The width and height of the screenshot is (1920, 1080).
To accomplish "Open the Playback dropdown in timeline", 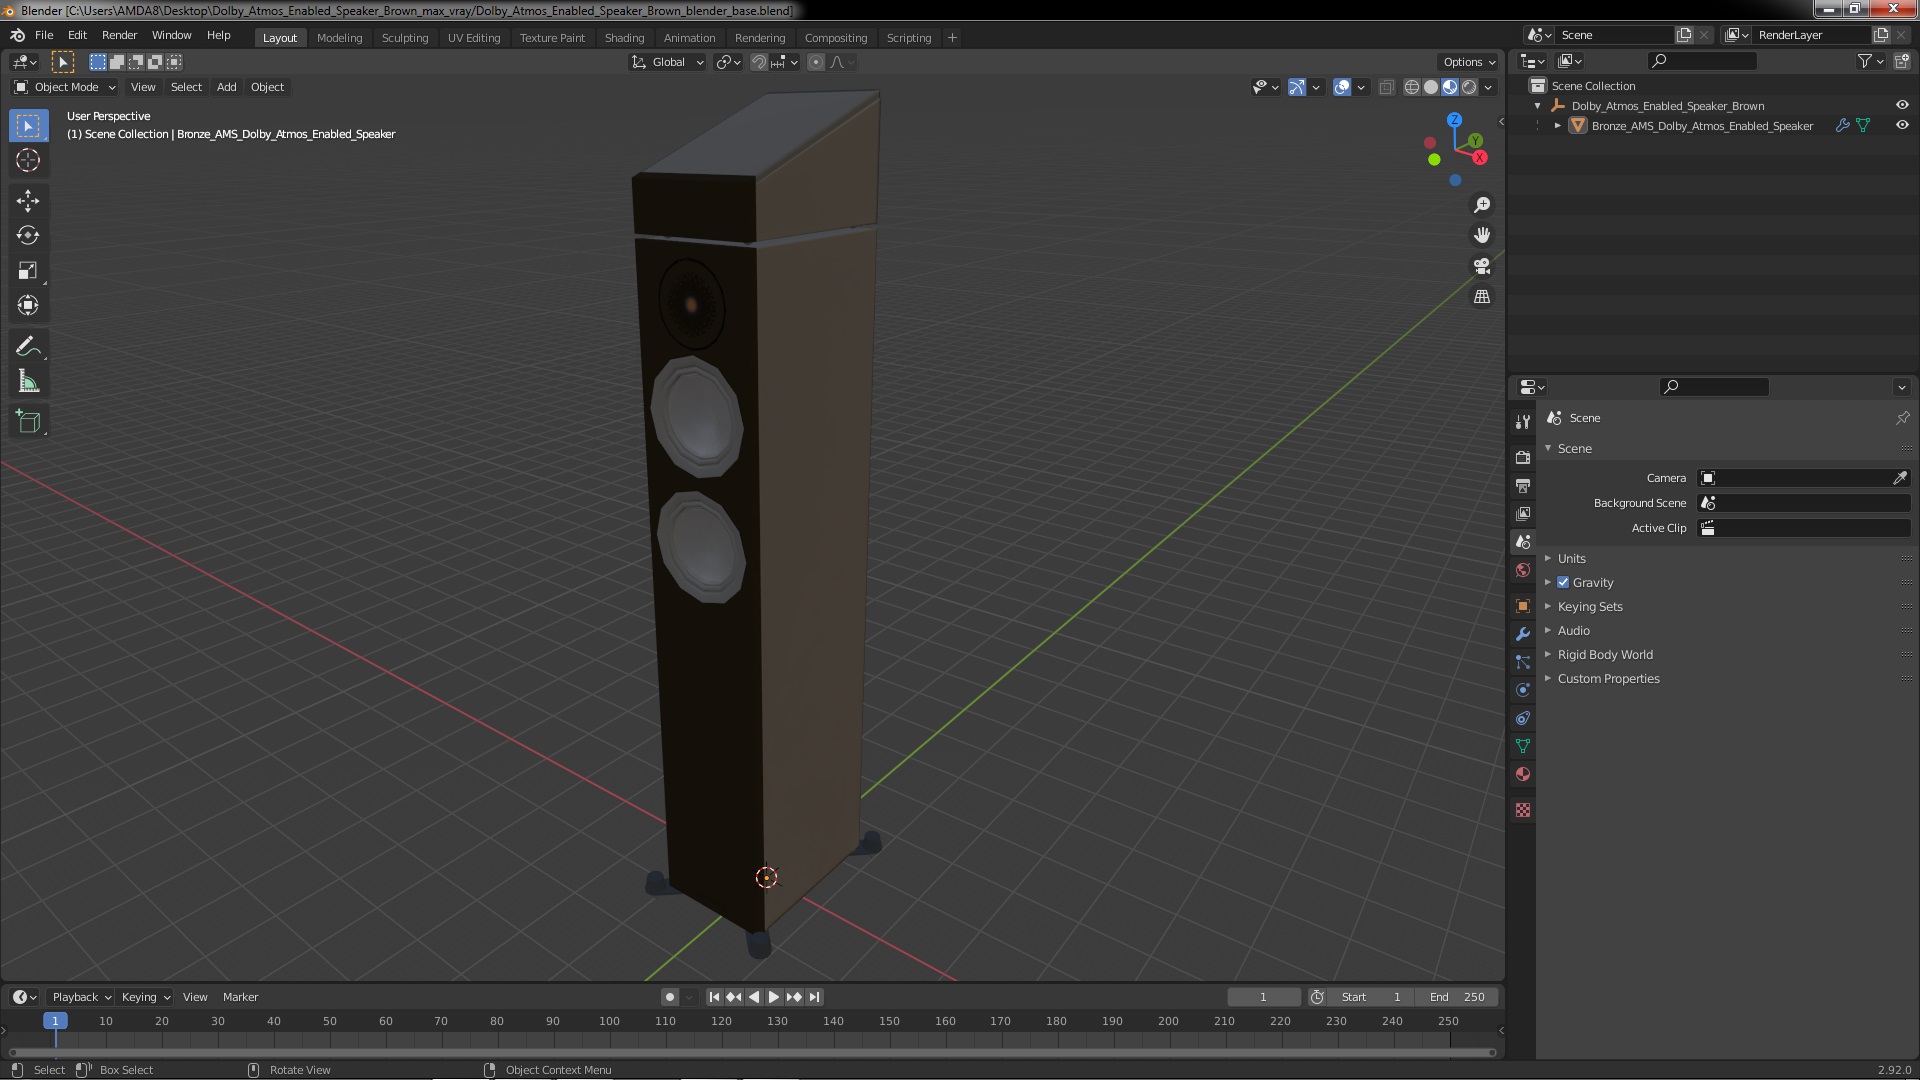I will point(81,997).
